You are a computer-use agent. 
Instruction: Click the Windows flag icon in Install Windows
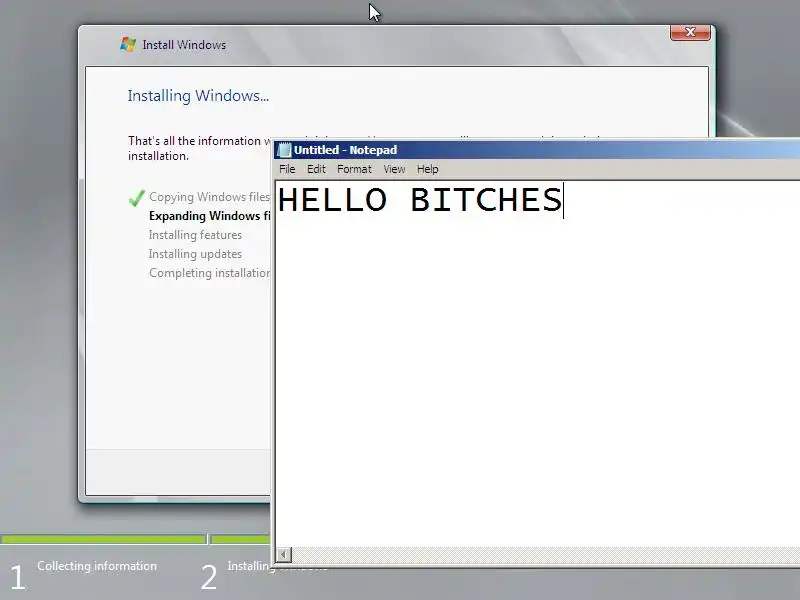click(128, 44)
